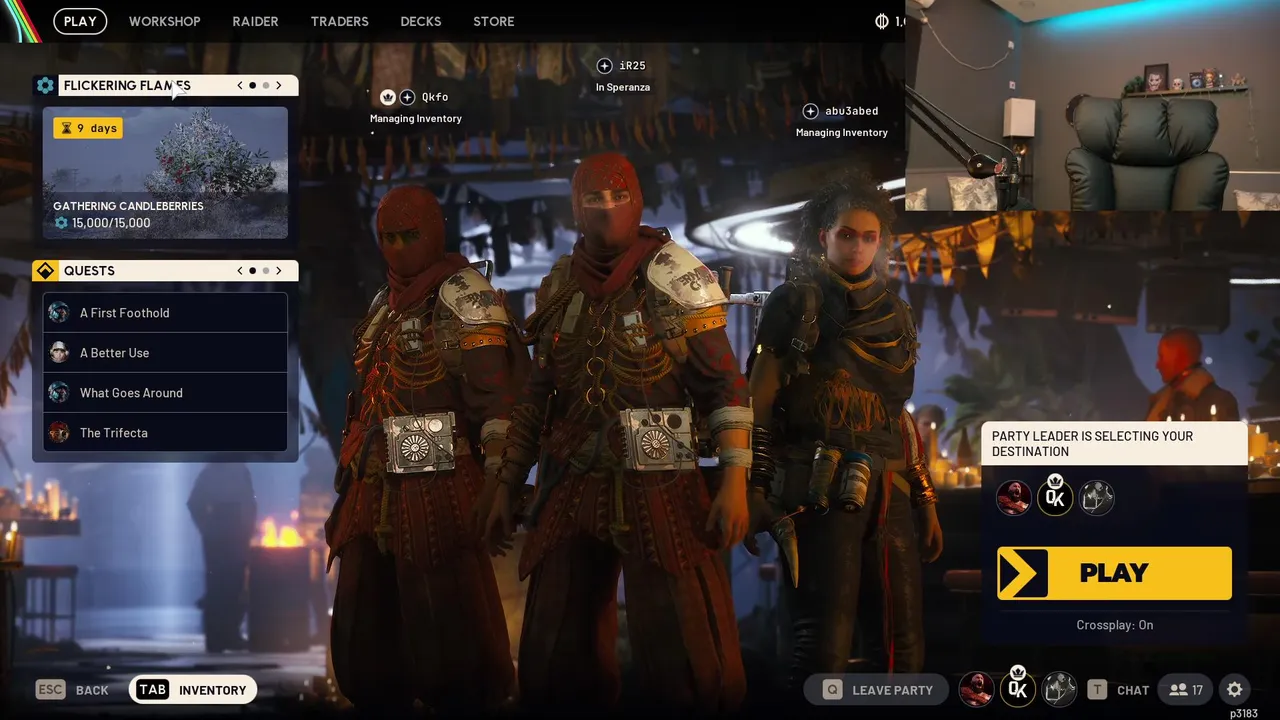
Task: Click player name abu3abed
Action: tap(852, 111)
